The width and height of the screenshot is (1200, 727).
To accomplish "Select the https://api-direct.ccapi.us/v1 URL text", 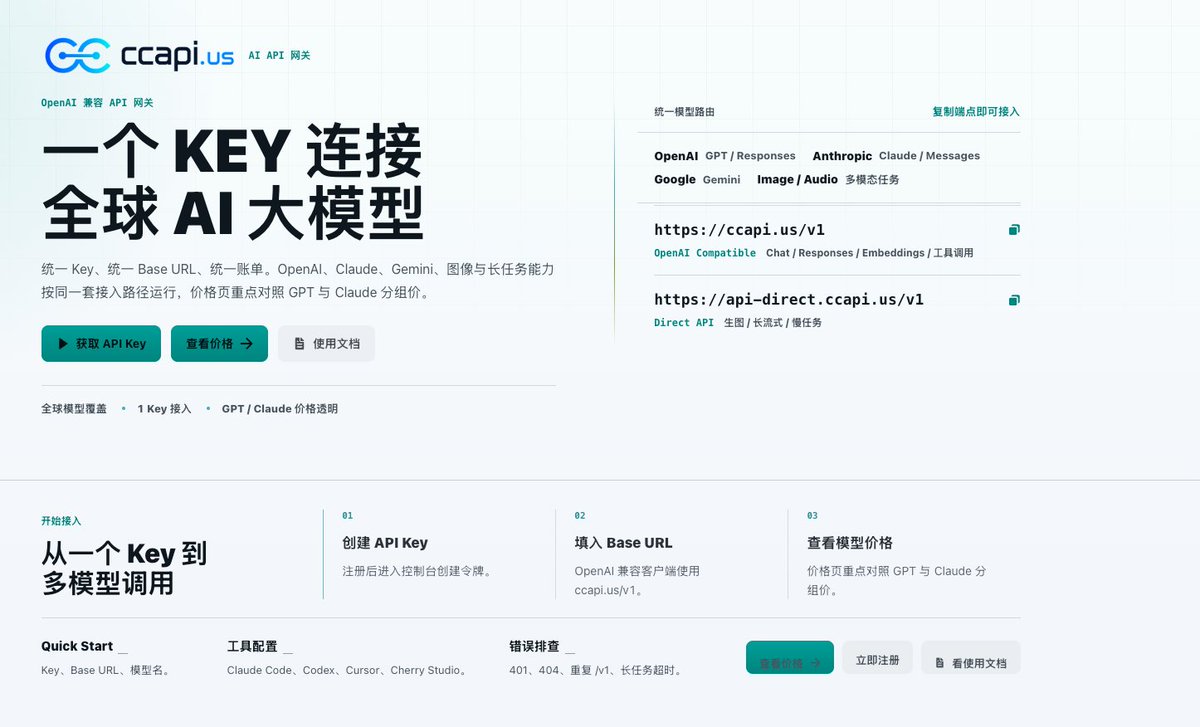I will 789,300.
